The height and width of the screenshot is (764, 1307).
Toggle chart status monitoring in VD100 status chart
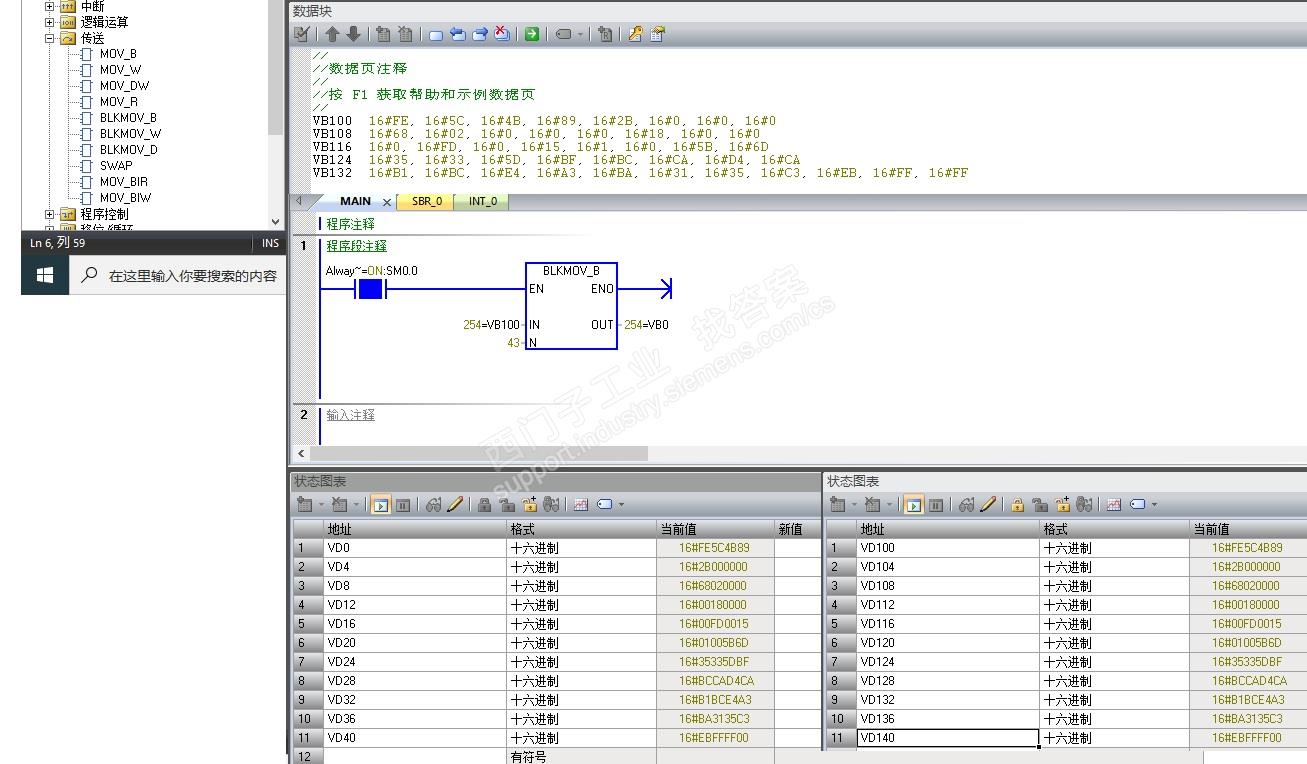pyautogui.click(x=914, y=505)
